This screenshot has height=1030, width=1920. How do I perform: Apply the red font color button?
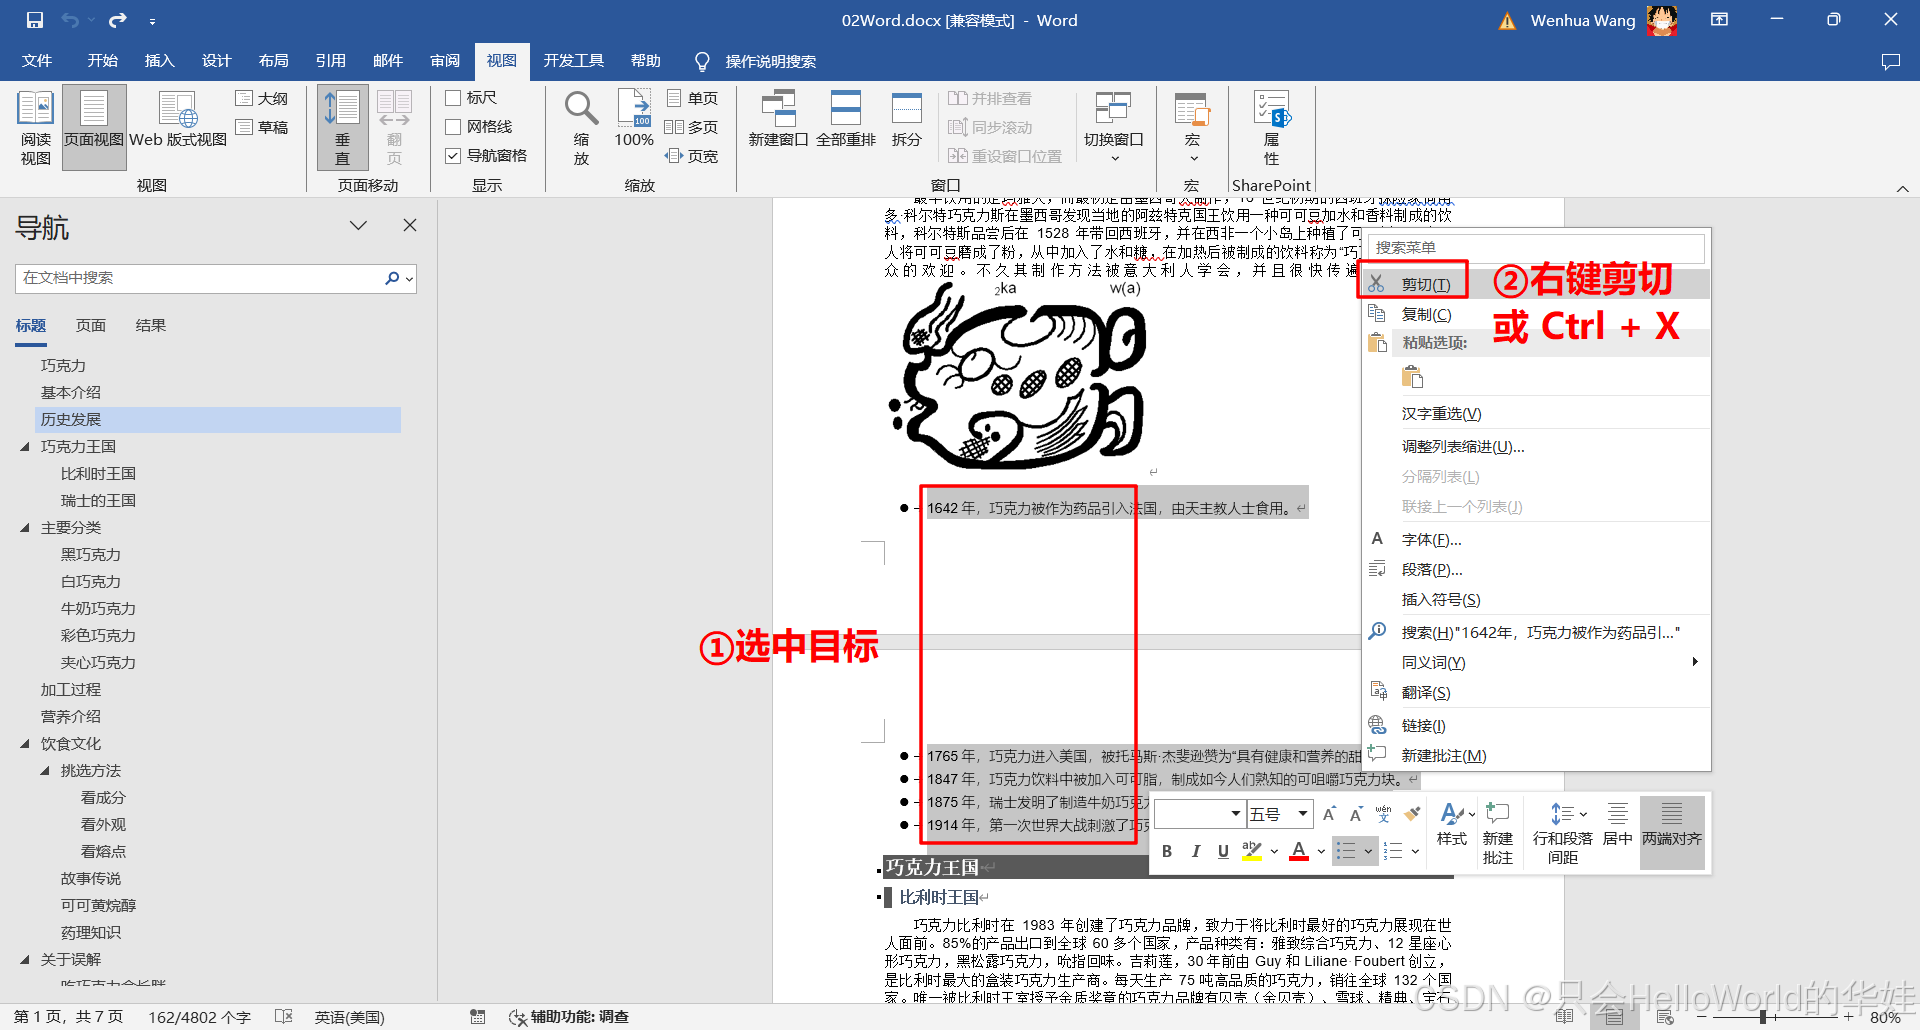(1299, 851)
